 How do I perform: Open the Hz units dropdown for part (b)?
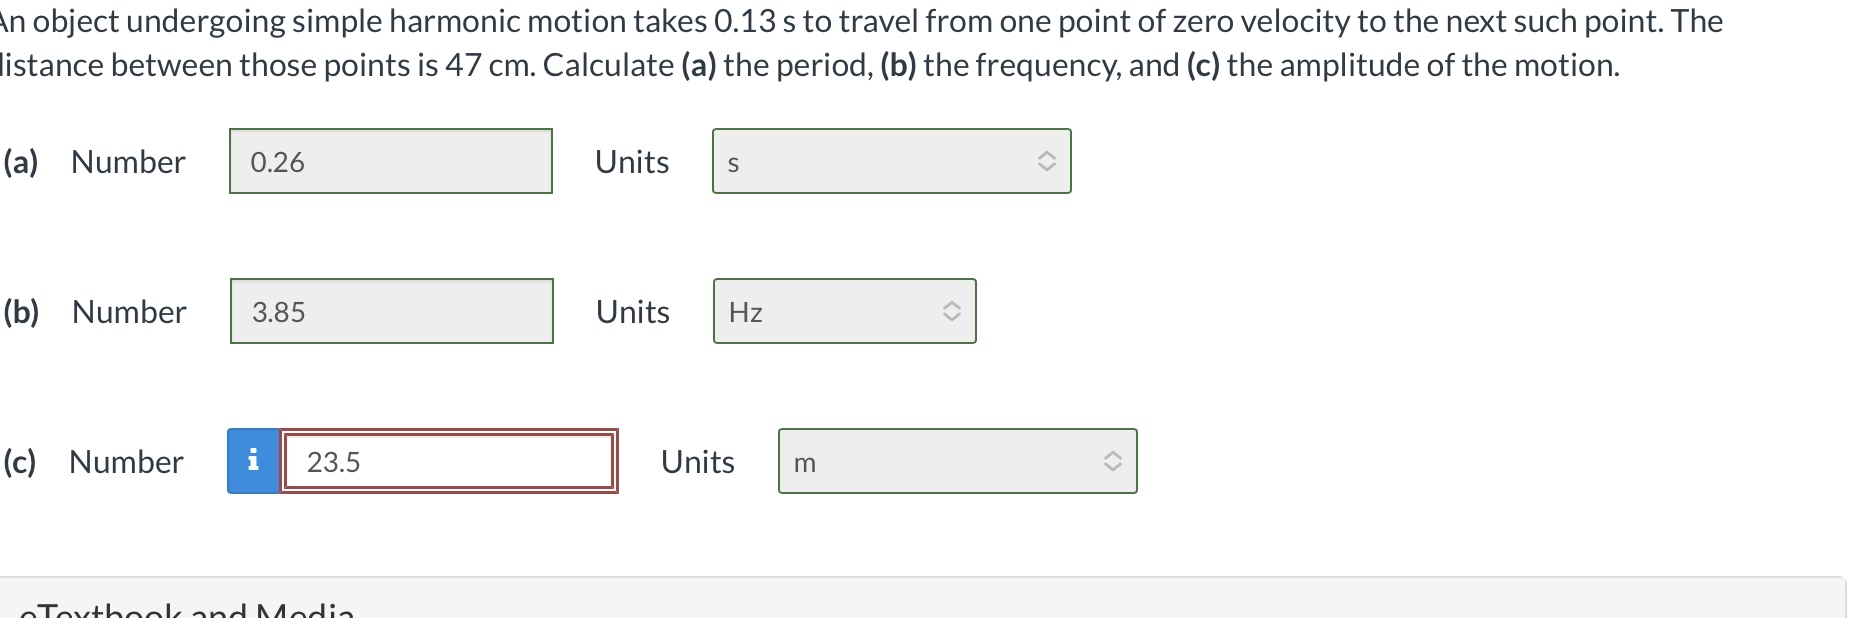coord(844,311)
